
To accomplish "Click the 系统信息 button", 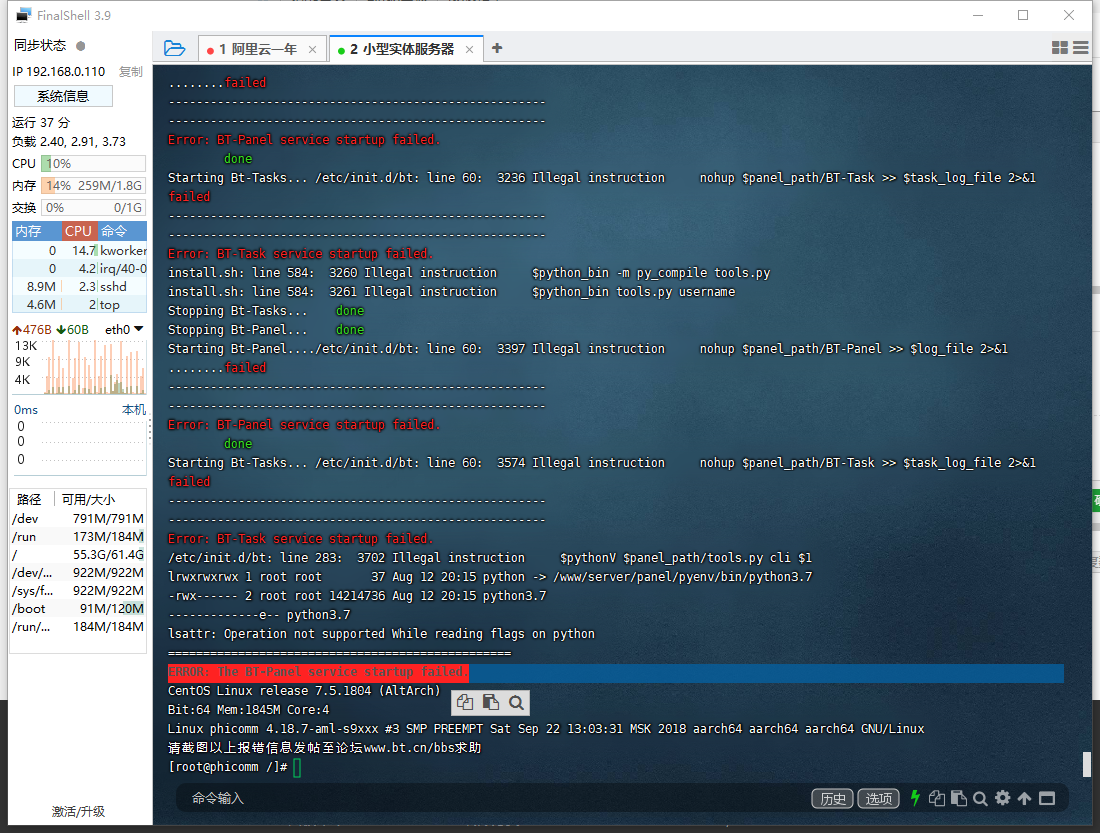I will coord(63,96).
